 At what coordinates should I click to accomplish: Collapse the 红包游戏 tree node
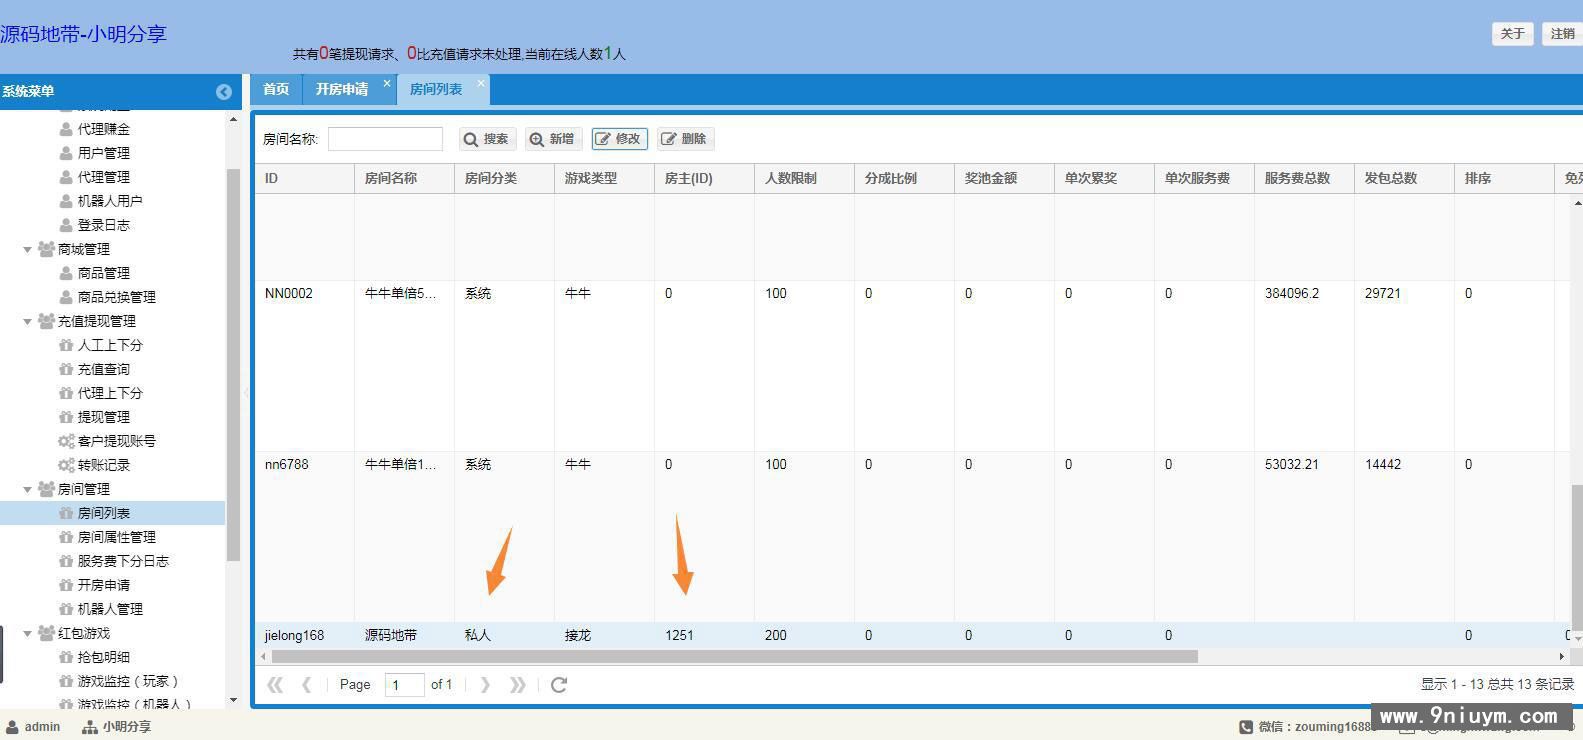(27, 634)
